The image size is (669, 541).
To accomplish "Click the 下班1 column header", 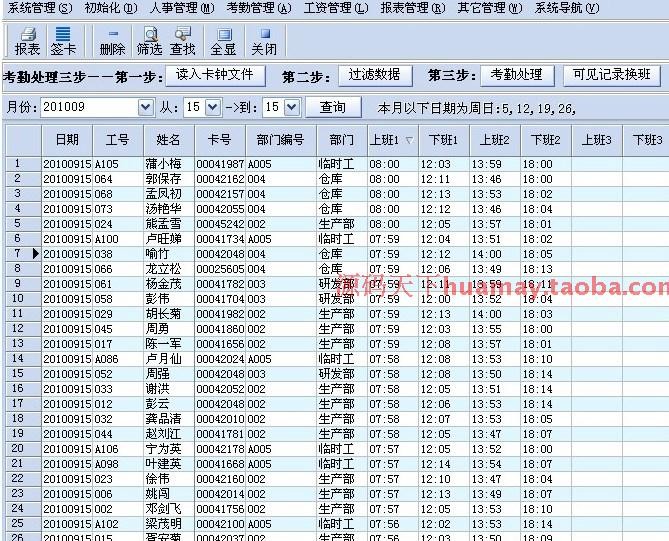I will (444, 140).
